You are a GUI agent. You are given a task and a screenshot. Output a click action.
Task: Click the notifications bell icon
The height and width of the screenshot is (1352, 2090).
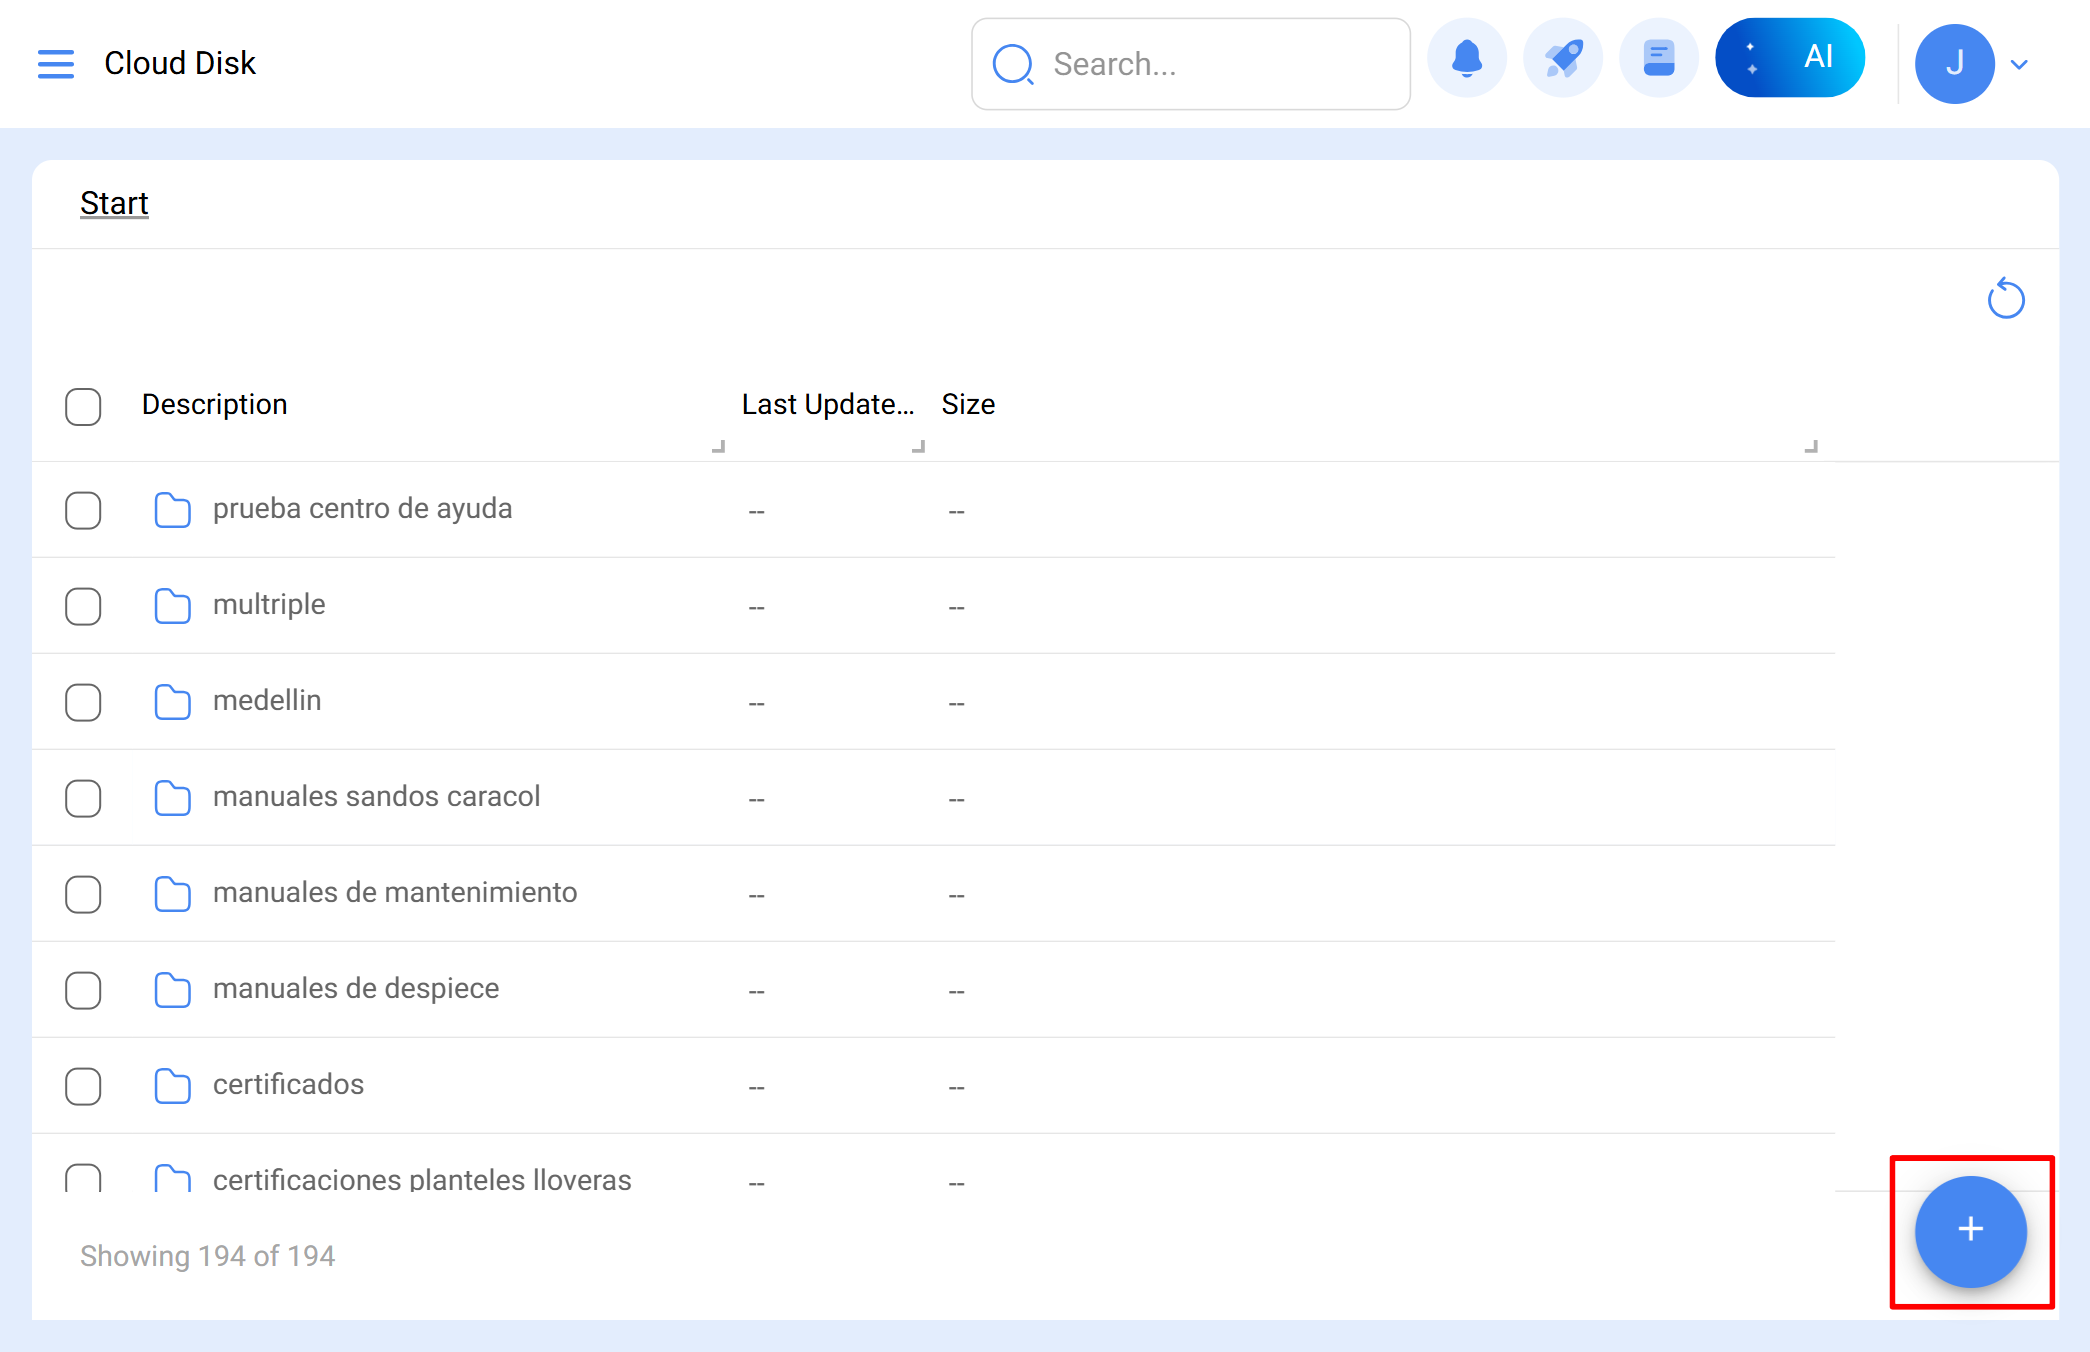(x=1466, y=59)
